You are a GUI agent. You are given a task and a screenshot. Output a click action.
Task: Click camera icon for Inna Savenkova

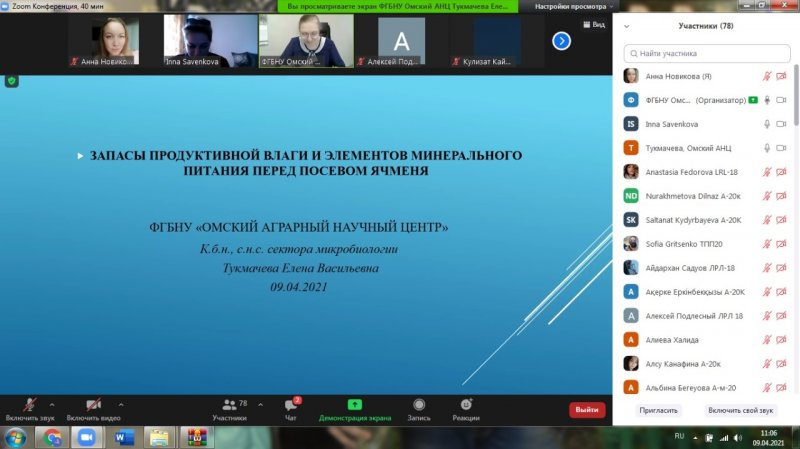click(781, 124)
